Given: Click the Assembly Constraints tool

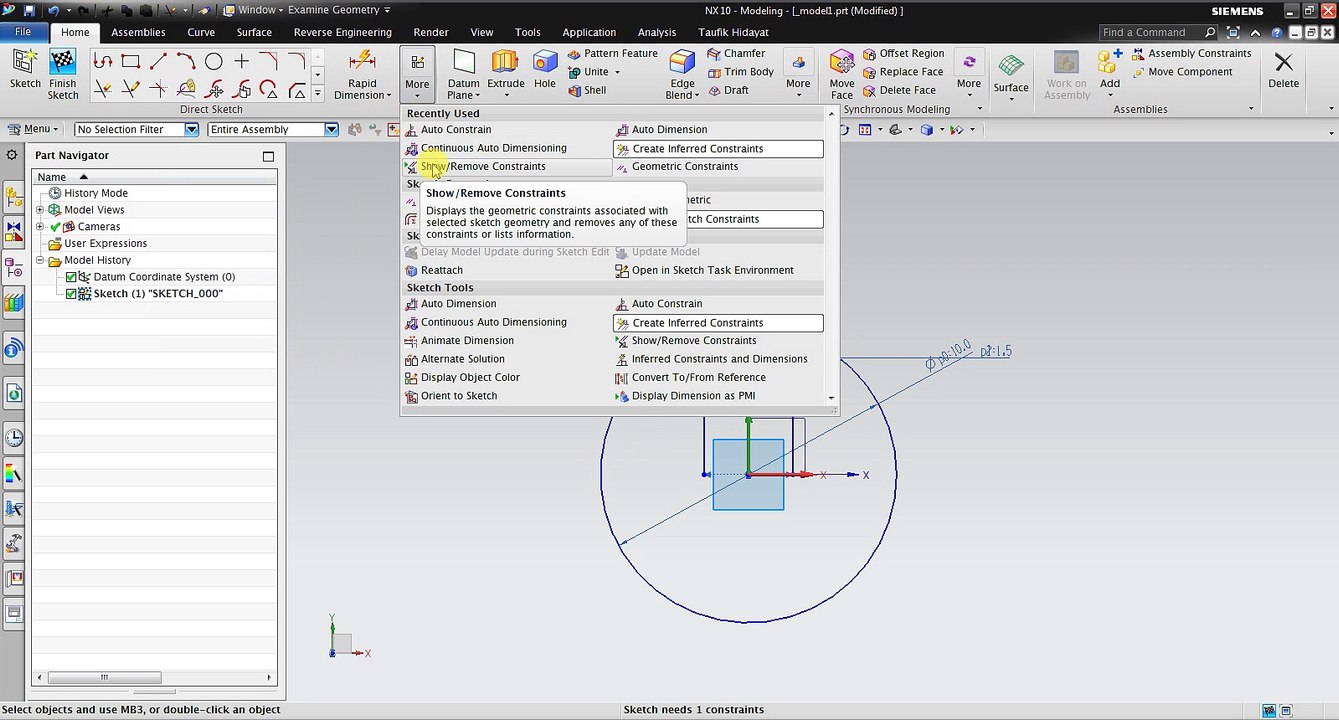Looking at the screenshot, I should point(1192,53).
